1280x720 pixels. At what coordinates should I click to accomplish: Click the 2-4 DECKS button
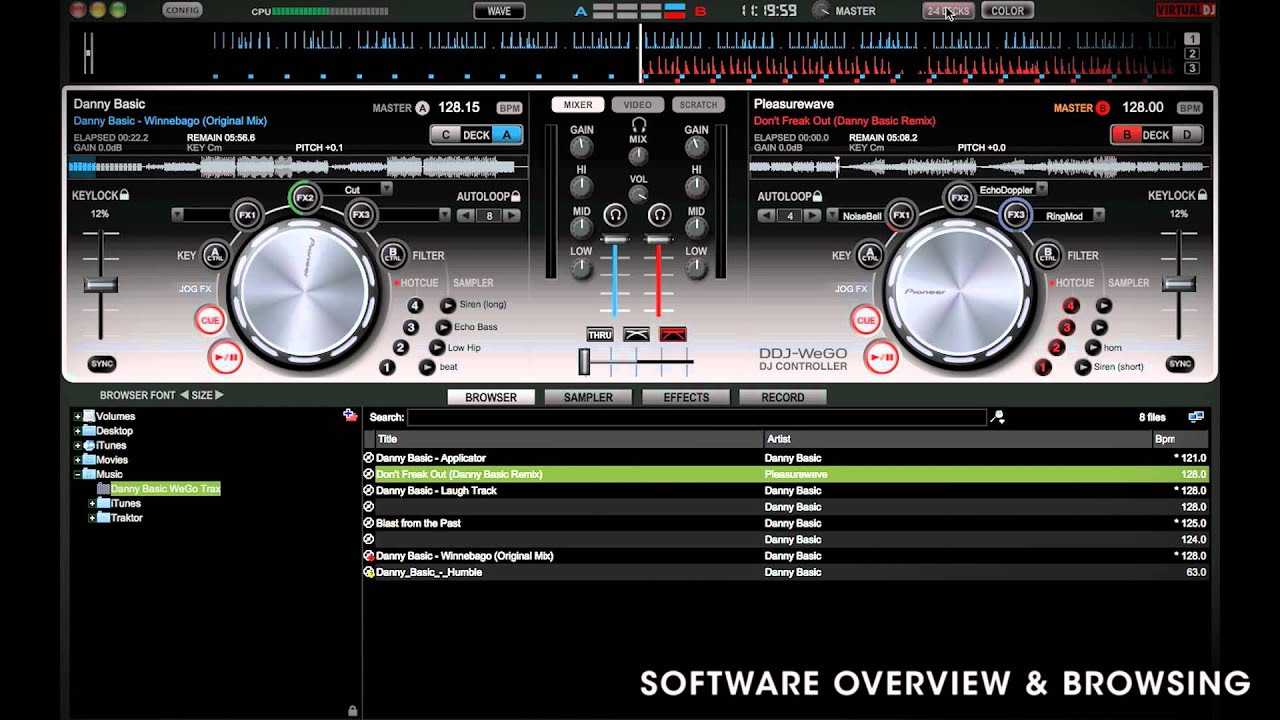pyautogui.click(x=948, y=11)
